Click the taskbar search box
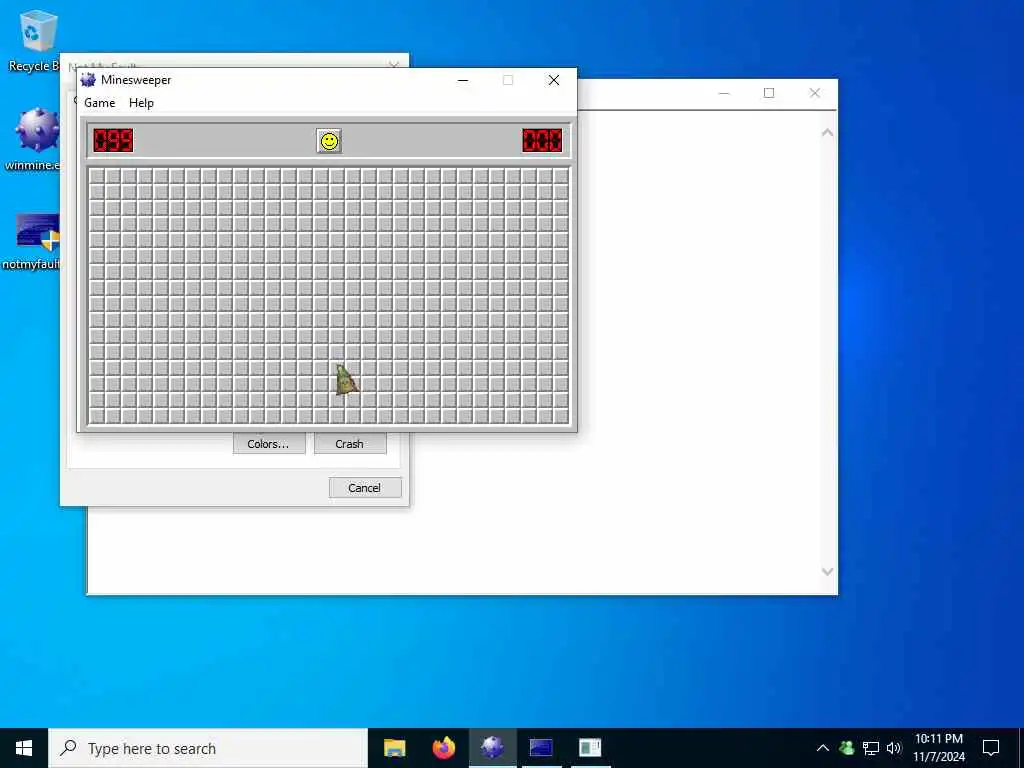 [208, 748]
